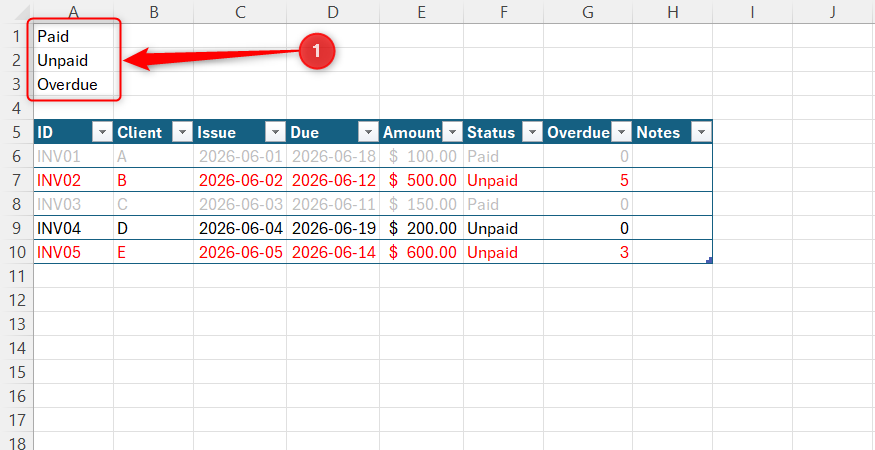Select due date 2026-06-18
875x450 pixels.
333,156
